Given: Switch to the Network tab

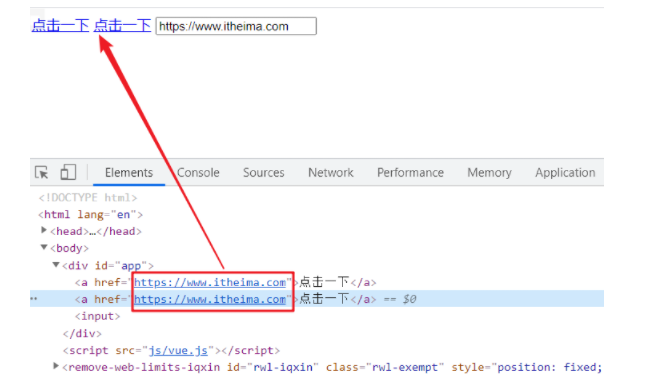Looking at the screenshot, I should pos(331,173).
